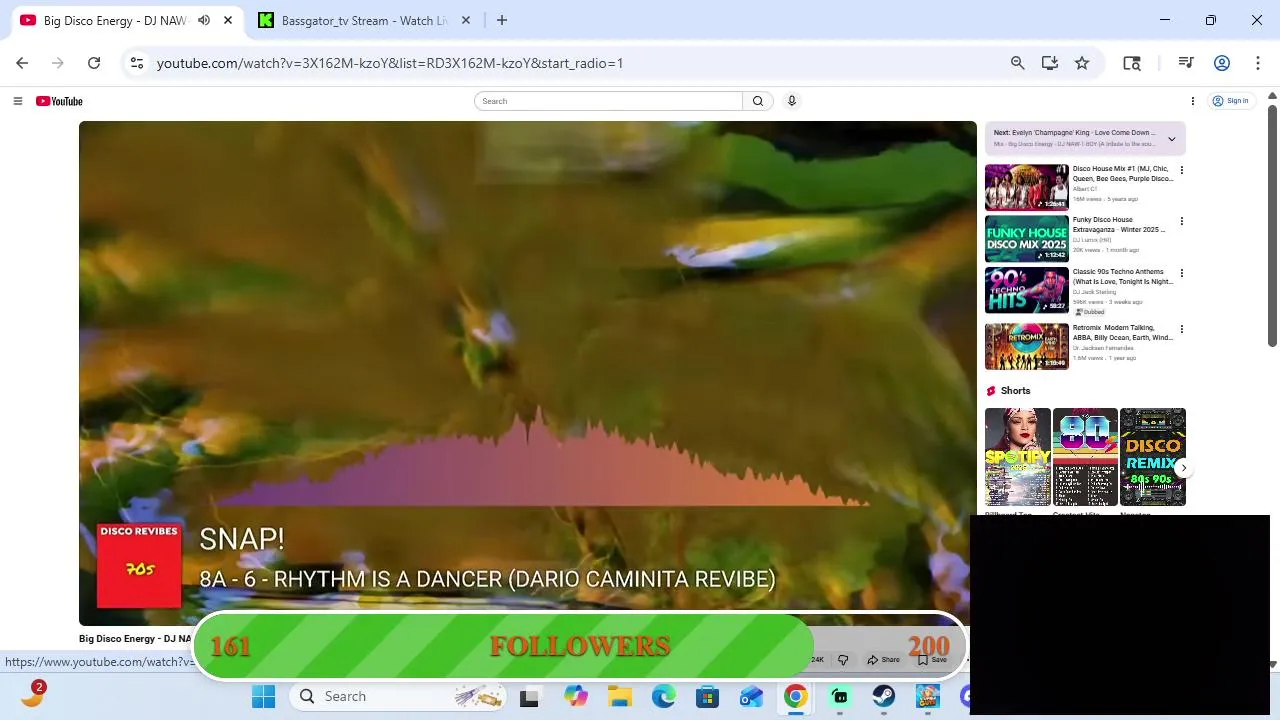Viewport: 1280px width, 720px height.
Task: Open options menu for Classic 90s Techno Anthems
Action: [x=1182, y=273]
